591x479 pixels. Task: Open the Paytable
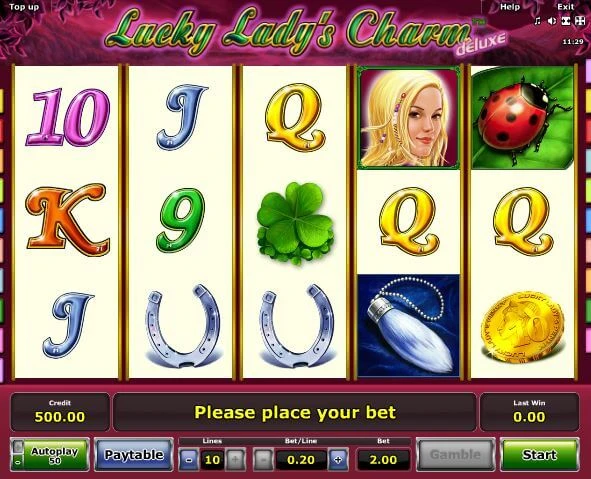click(134, 455)
